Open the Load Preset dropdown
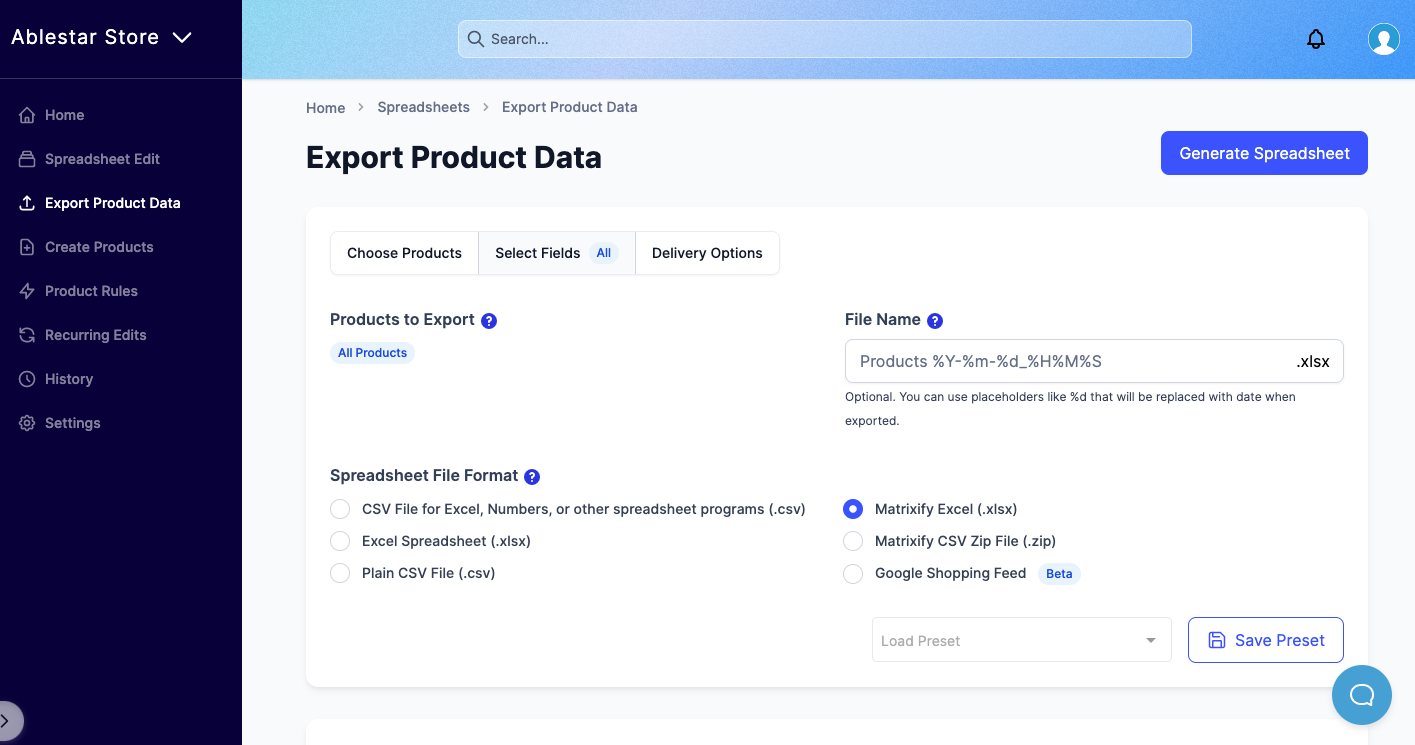Screen dimensions: 1415x745 (1021, 640)
